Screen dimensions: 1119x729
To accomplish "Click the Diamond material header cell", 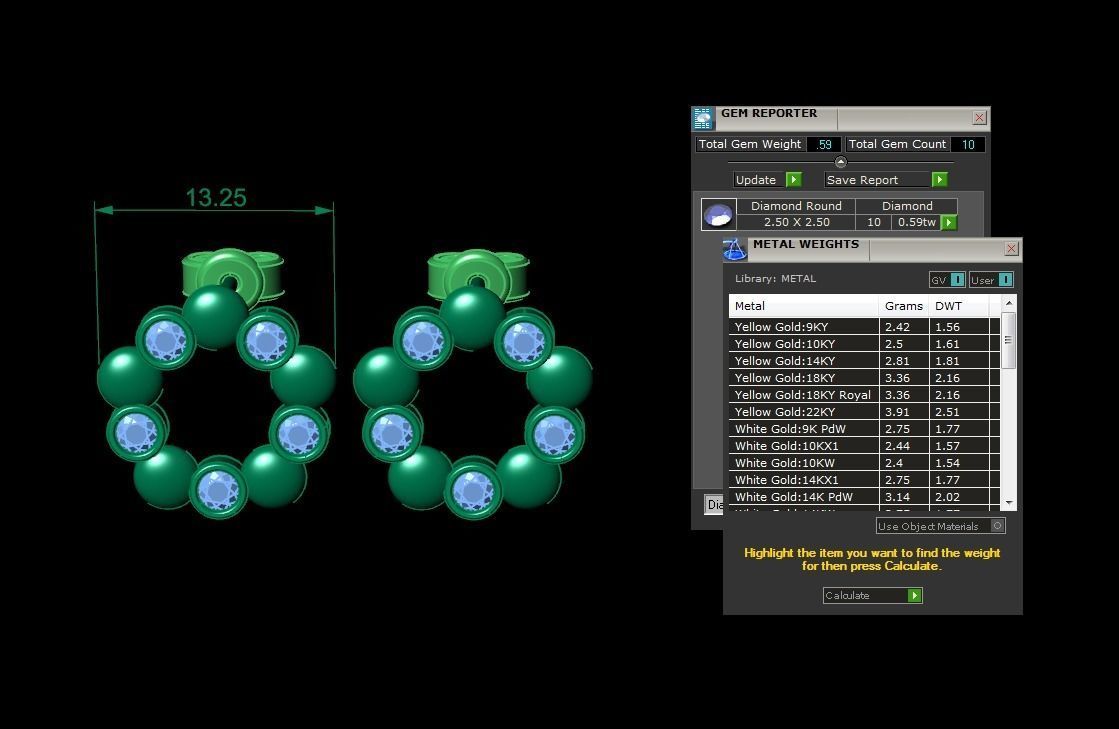I will 906,206.
